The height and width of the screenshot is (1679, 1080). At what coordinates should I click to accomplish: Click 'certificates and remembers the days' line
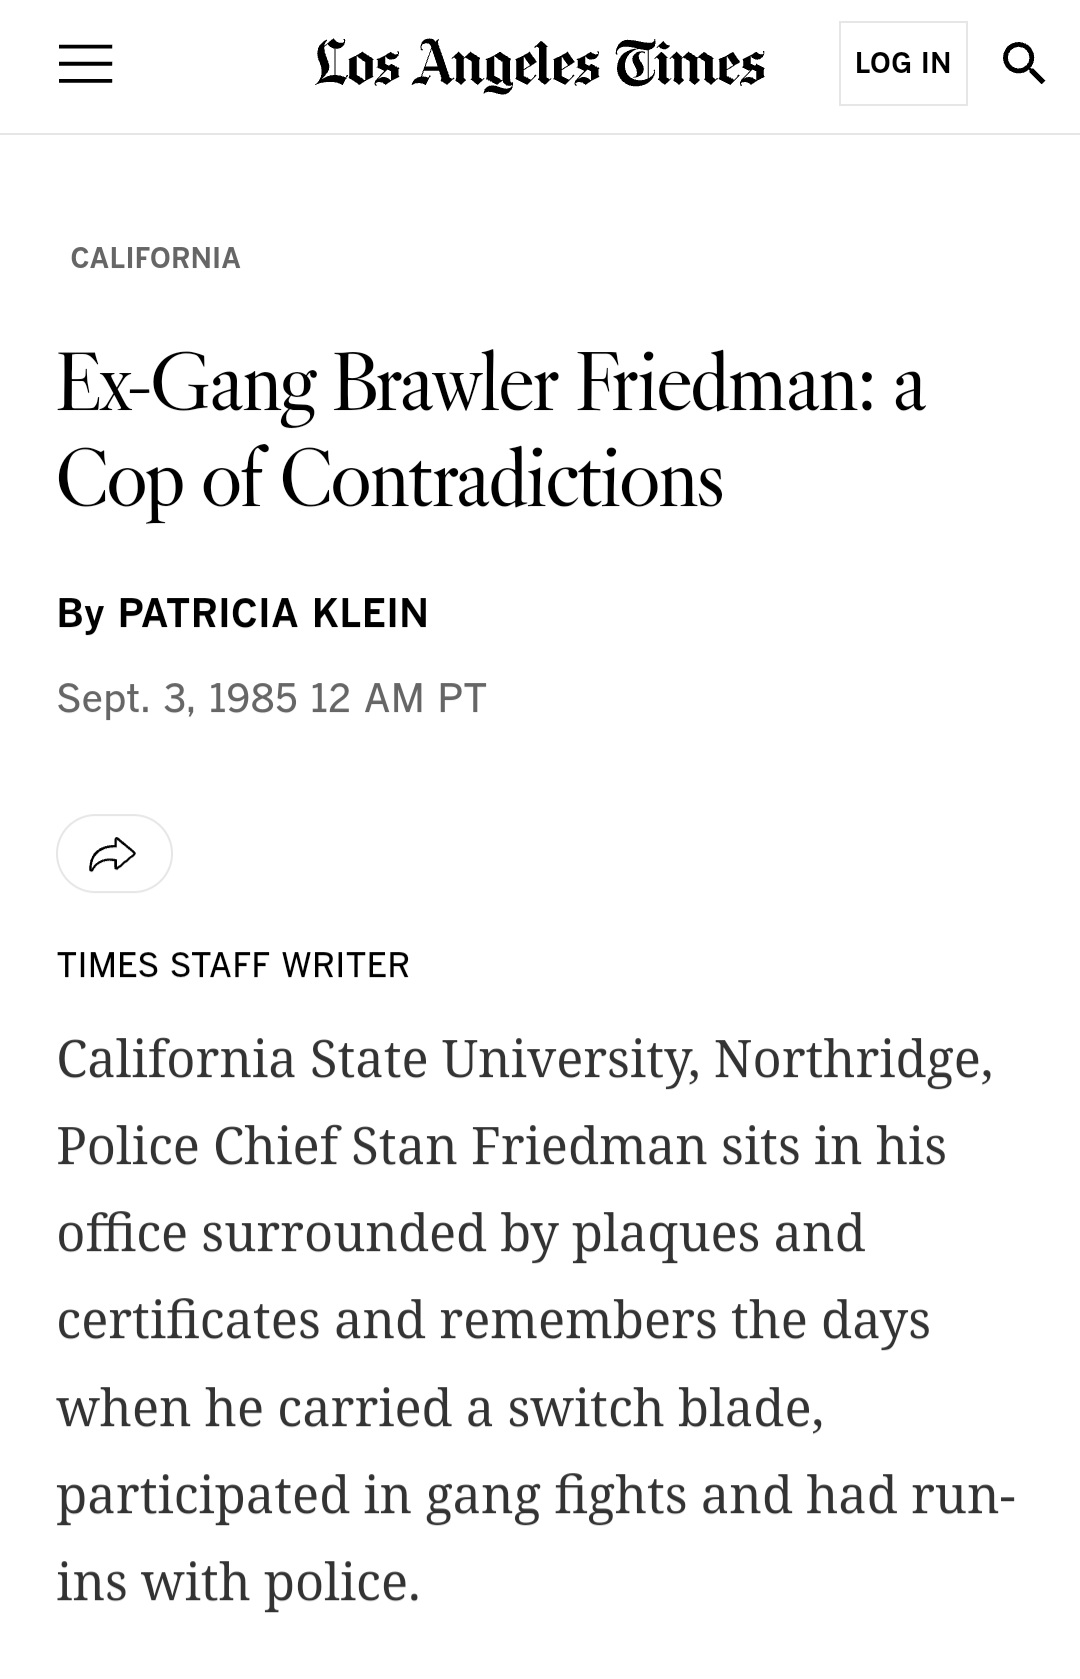pos(493,1320)
